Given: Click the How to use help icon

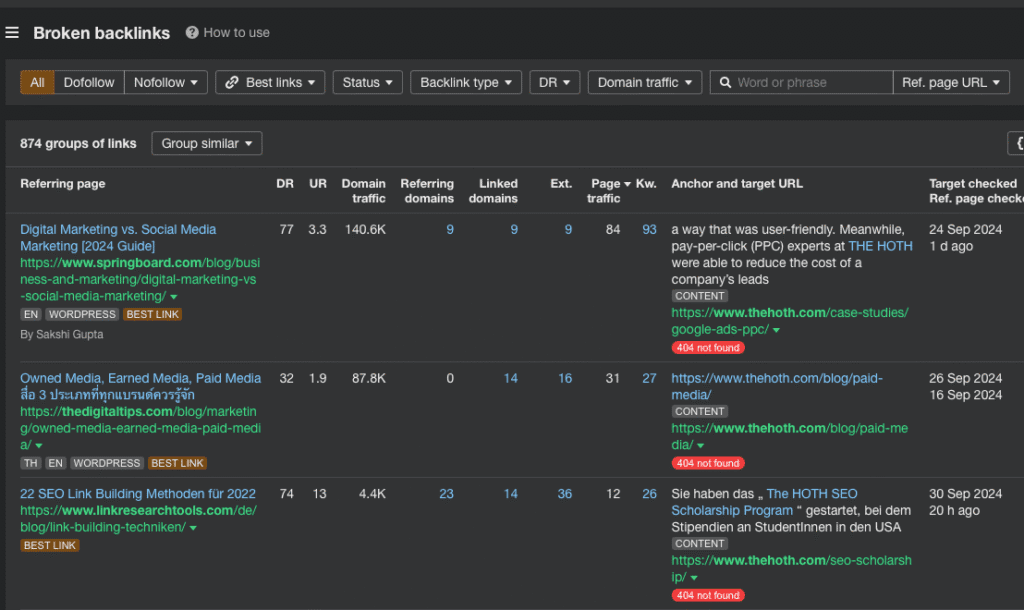Looking at the screenshot, I should coord(192,33).
